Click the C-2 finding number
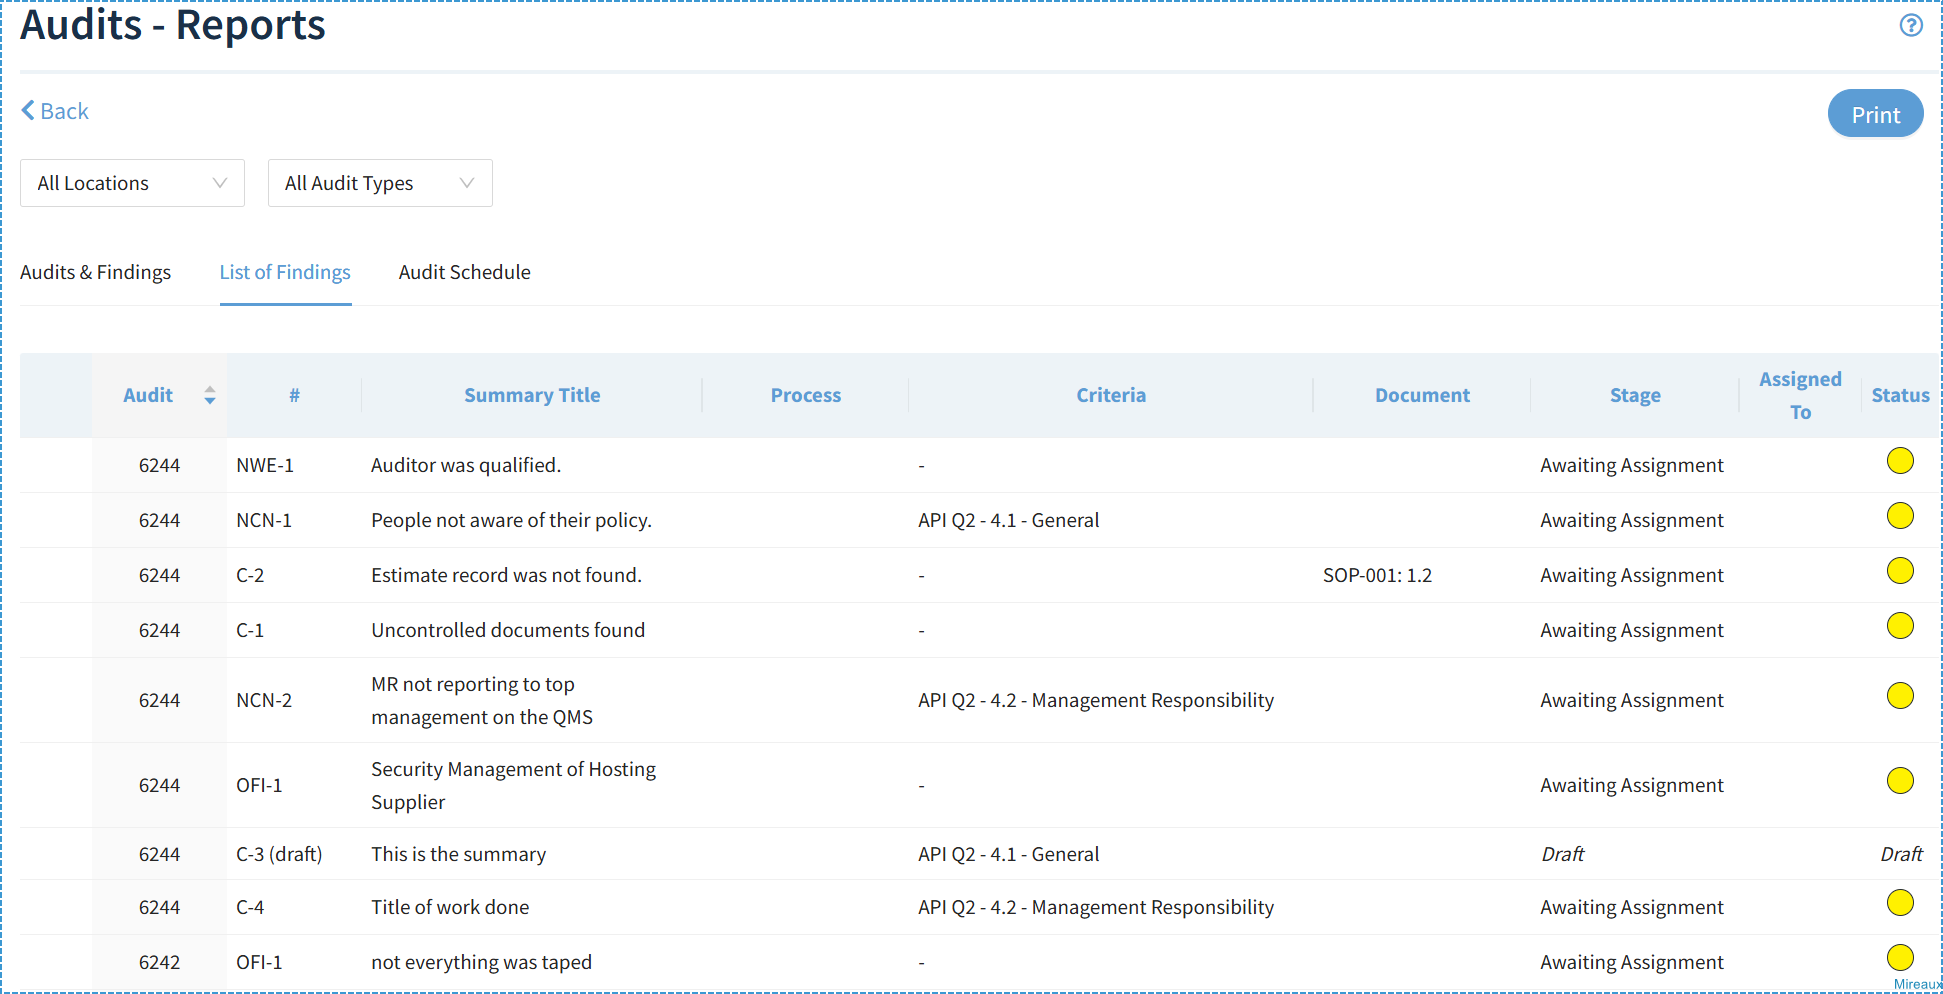 tap(250, 575)
